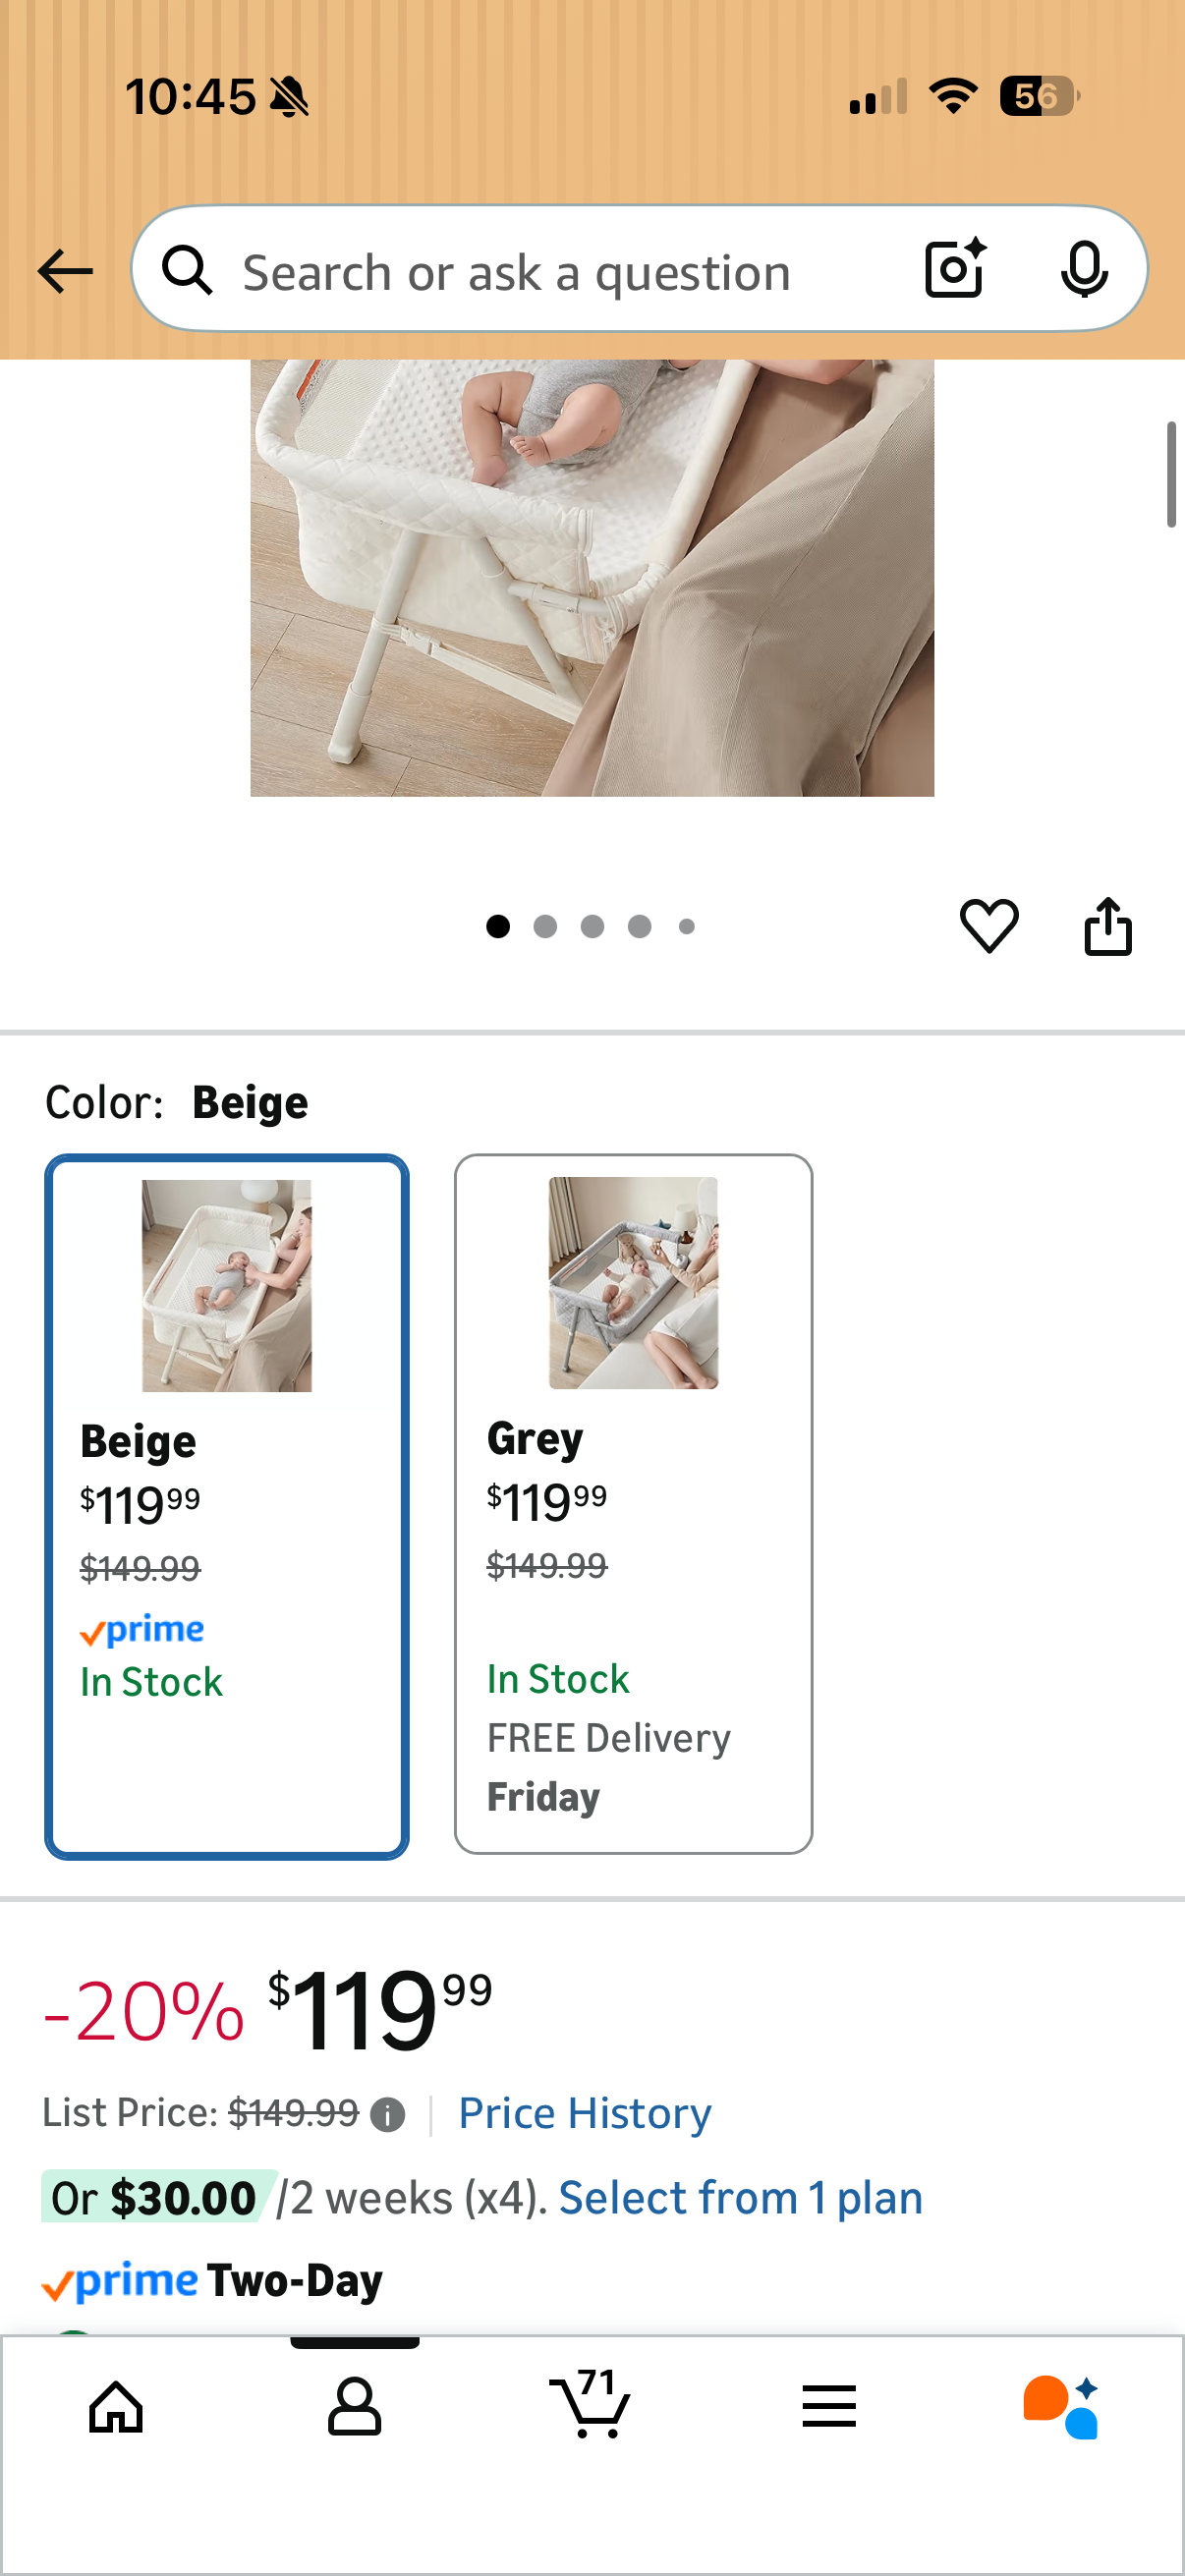Jump to the fourth image dot
1185x2576 pixels.
(x=640, y=927)
